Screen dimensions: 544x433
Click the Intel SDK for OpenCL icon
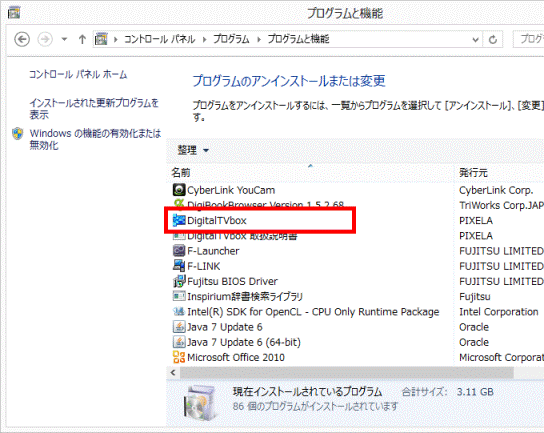(179, 312)
